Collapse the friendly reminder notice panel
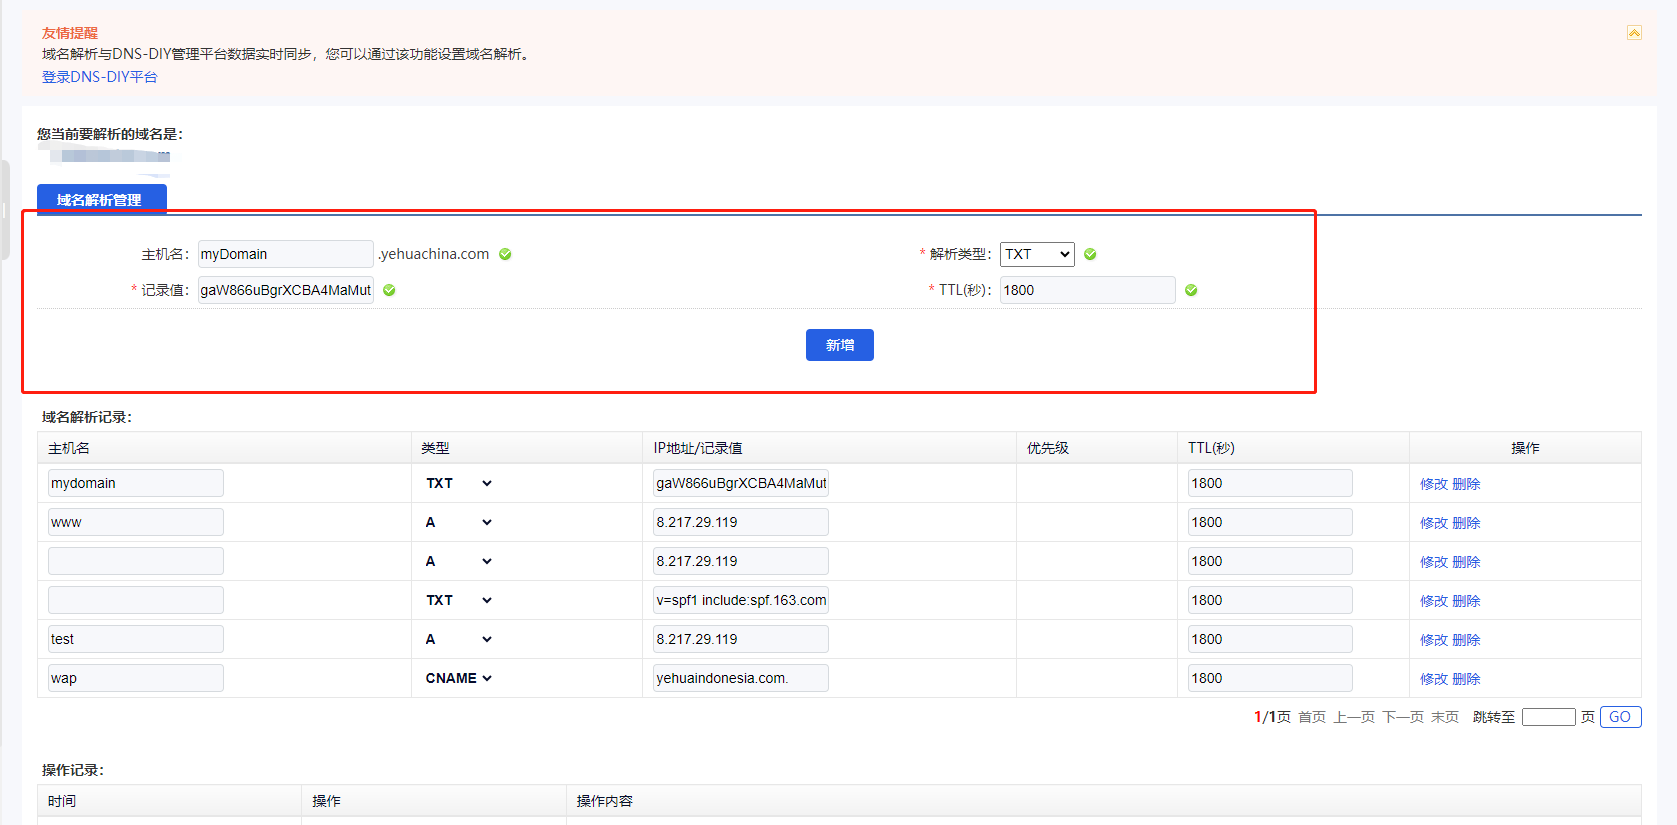1677x825 pixels. click(1634, 33)
